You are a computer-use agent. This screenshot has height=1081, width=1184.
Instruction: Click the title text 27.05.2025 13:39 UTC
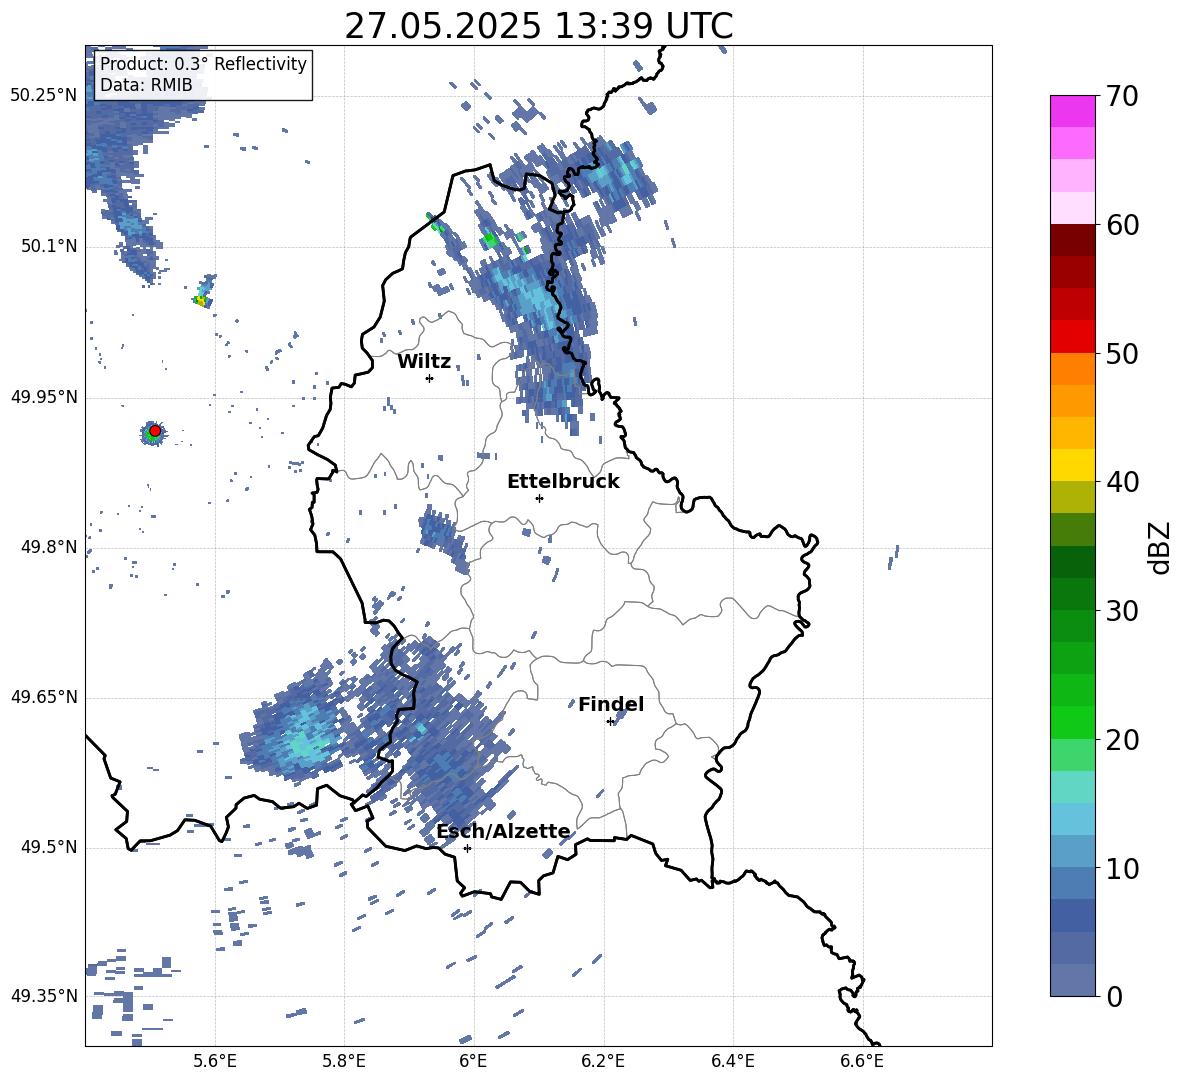pyautogui.click(x=538, y=26)
